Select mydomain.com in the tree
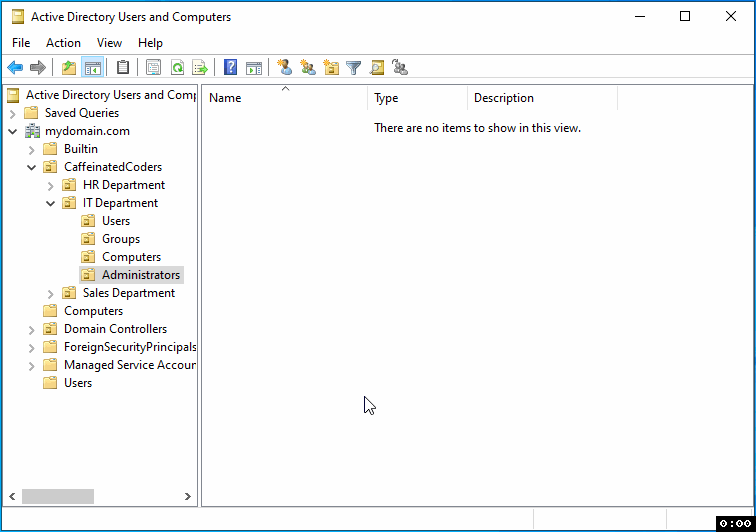 tap(87, 131)
